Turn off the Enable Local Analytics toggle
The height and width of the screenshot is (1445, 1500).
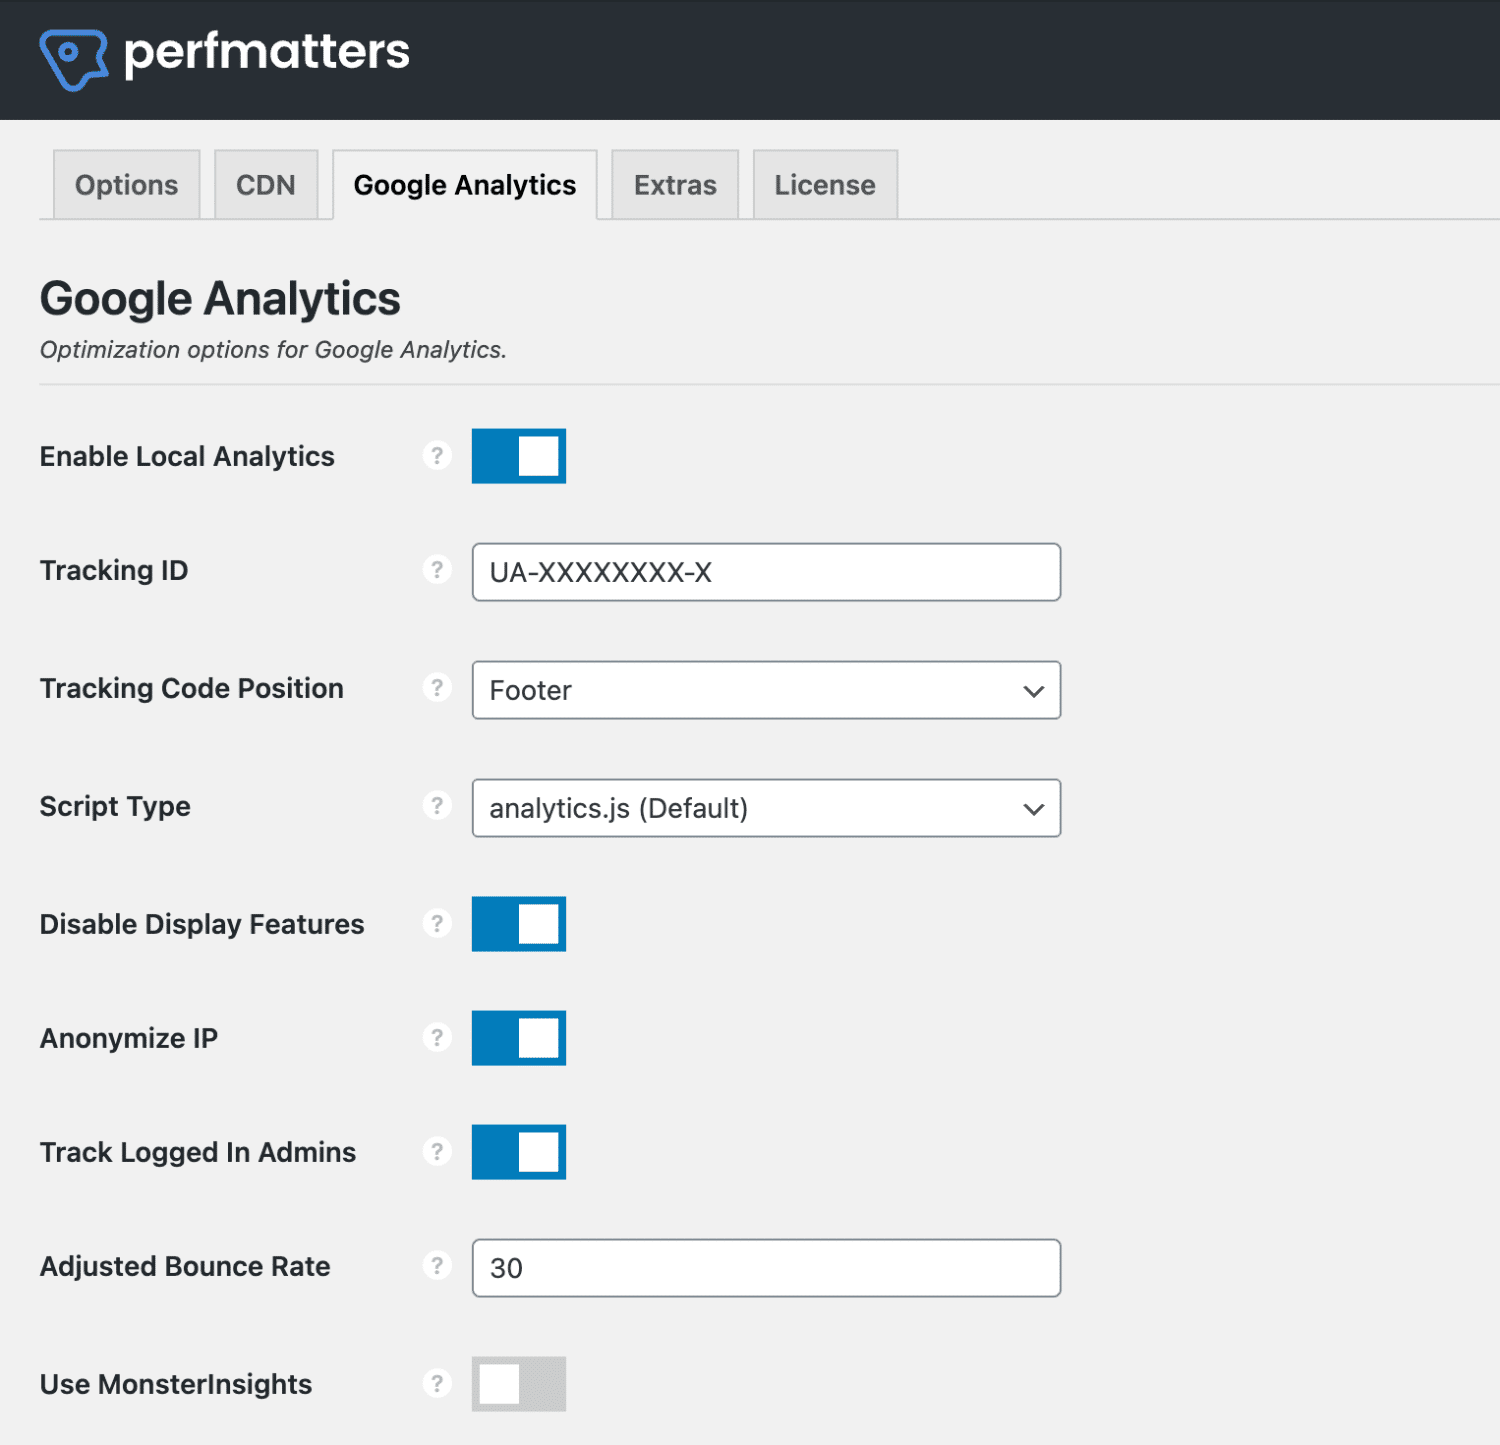point(519,456)
